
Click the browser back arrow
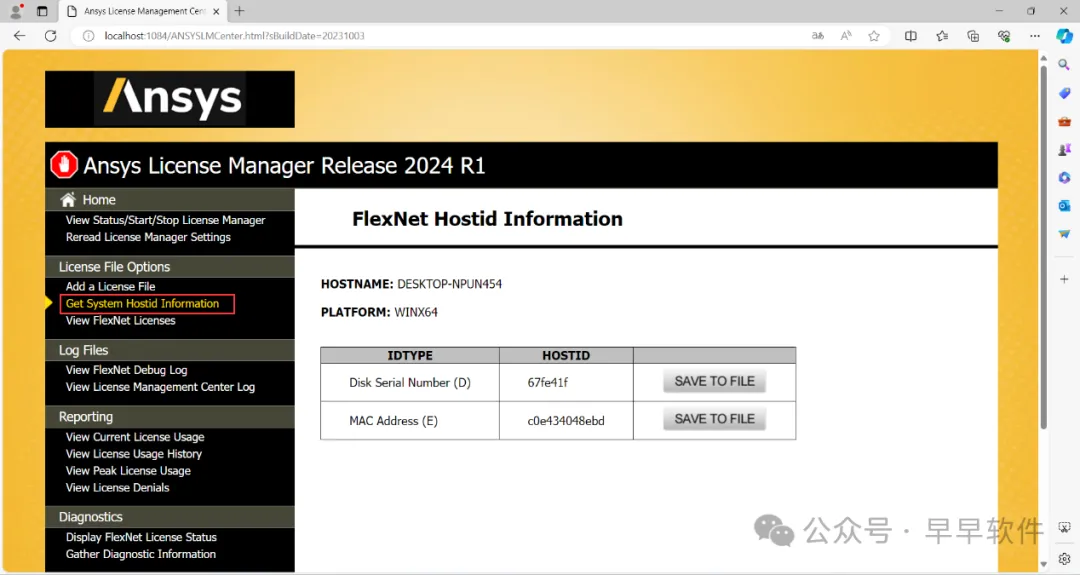(19, 36)
